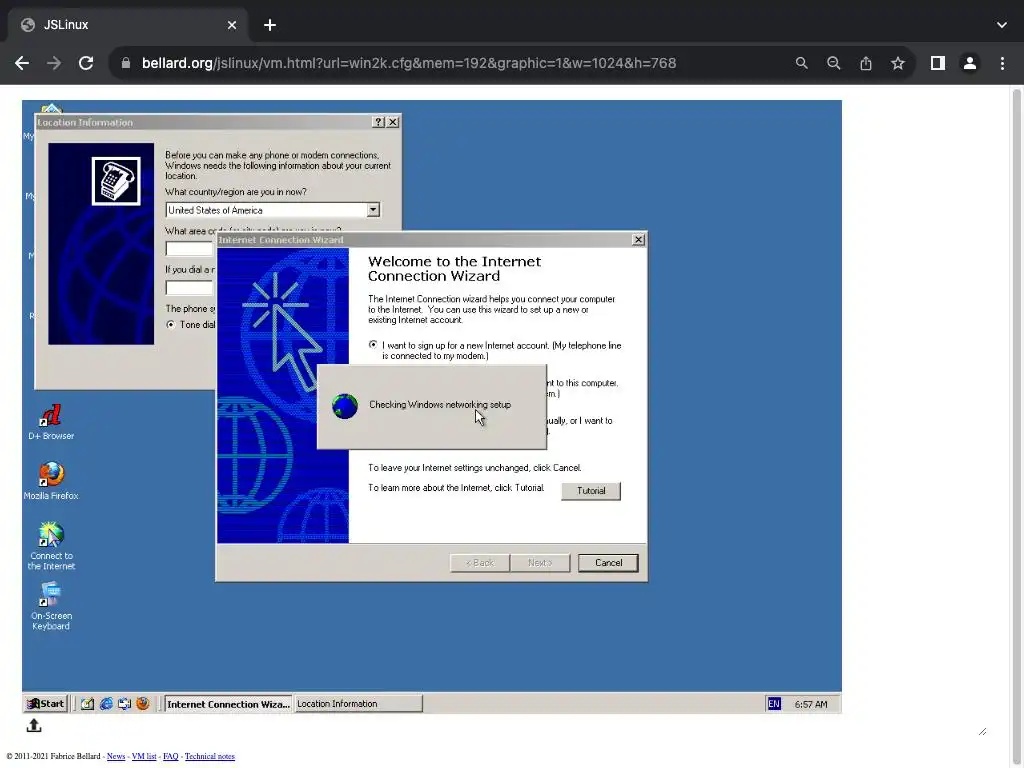The width and height of the screenshot is (1024, 768).
Task: Close the Location Information dialog
Action: 392,122
